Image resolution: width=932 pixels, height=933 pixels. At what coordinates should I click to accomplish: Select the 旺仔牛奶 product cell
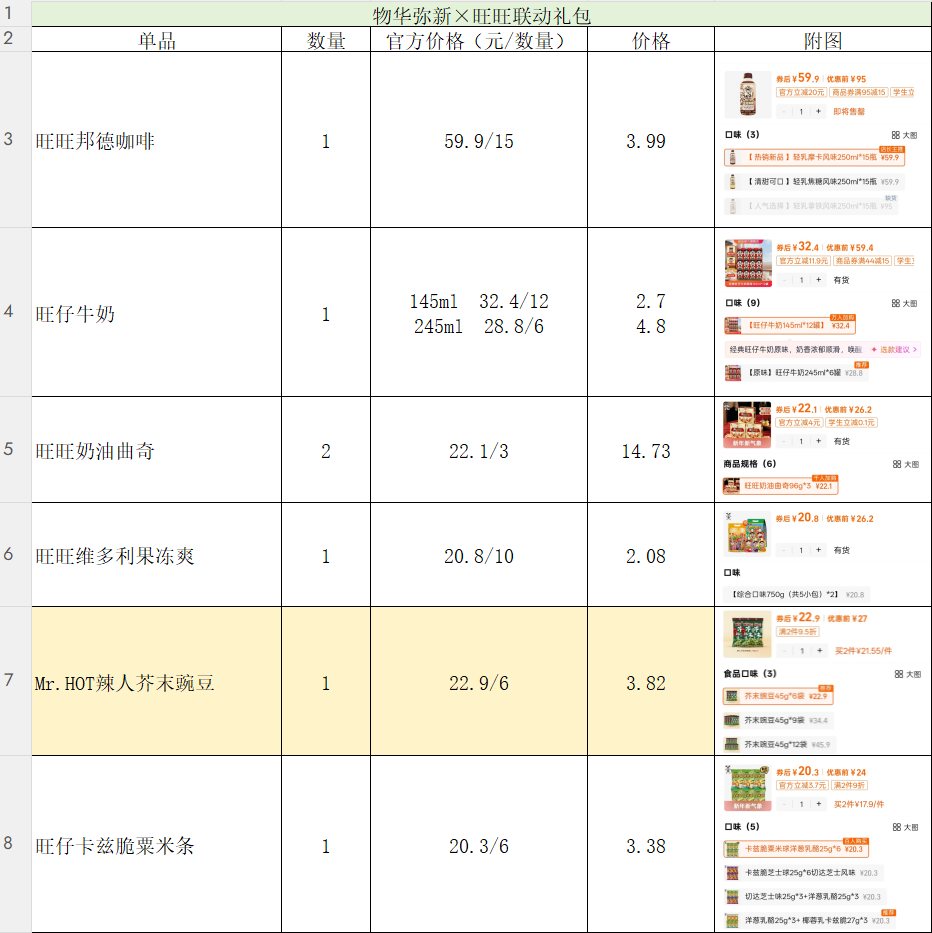[x=157, y=312]
